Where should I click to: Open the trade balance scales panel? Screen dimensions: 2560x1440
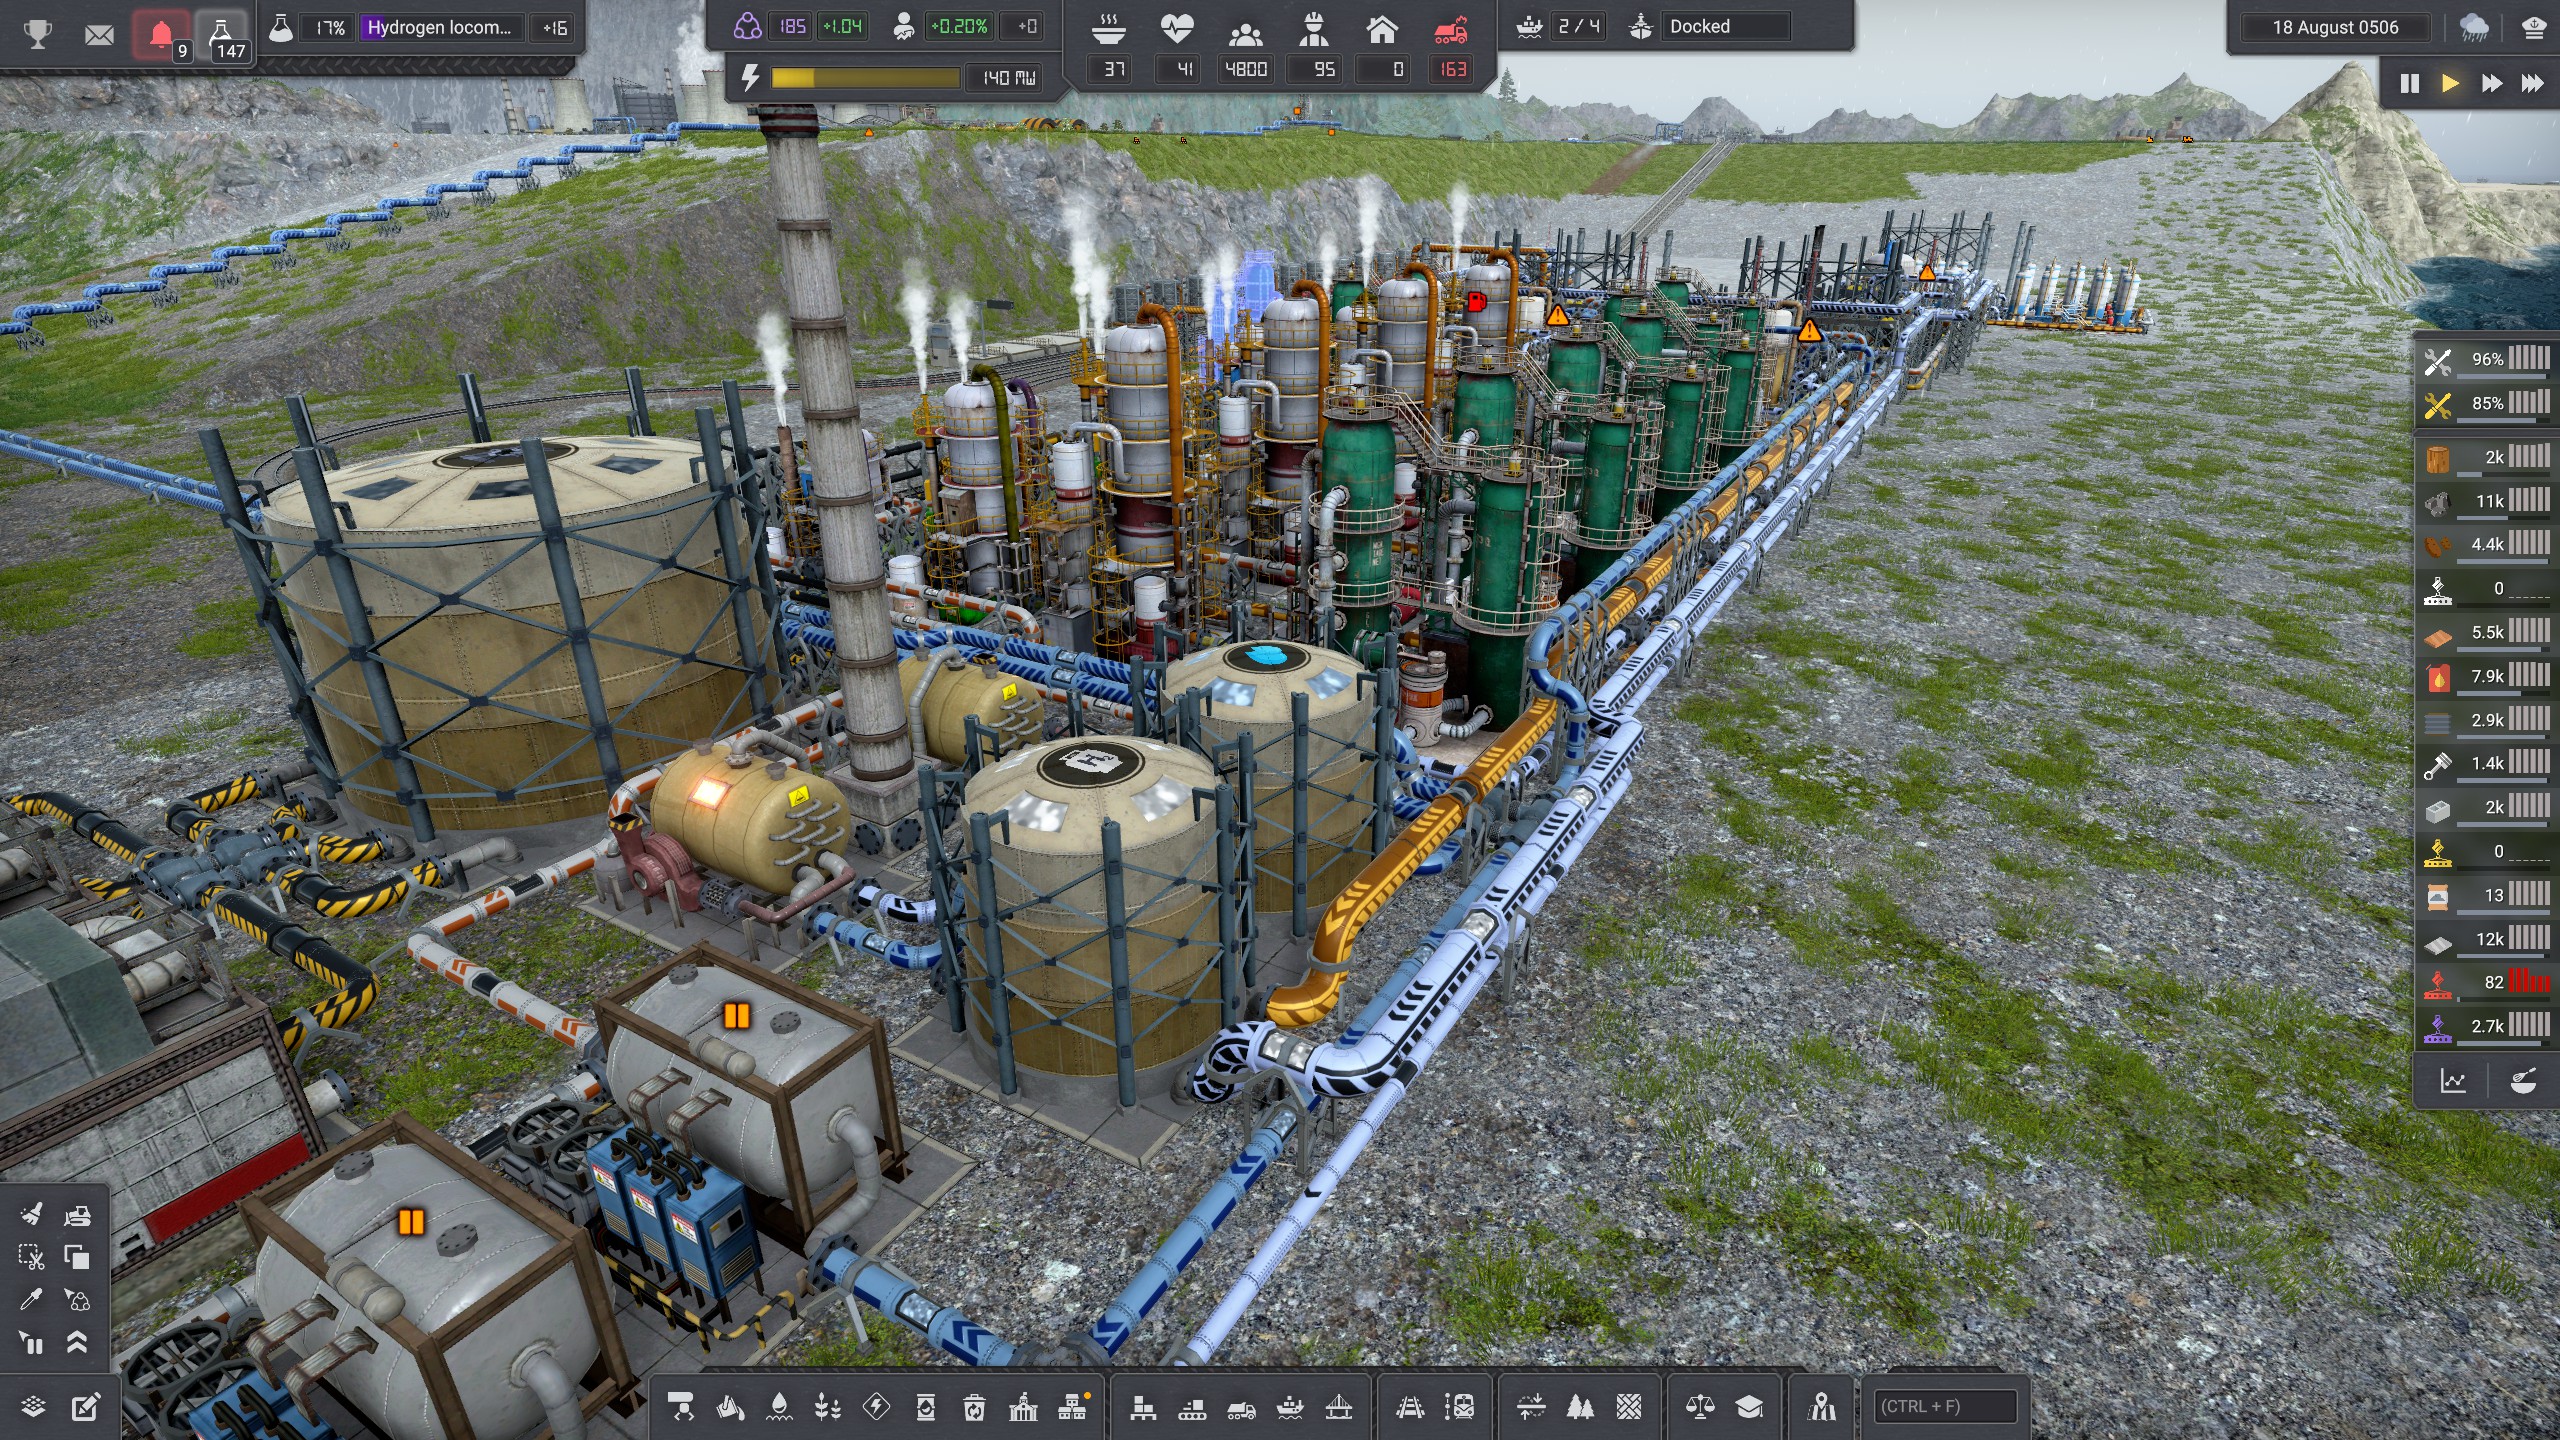click(x=1700, y=1407)
